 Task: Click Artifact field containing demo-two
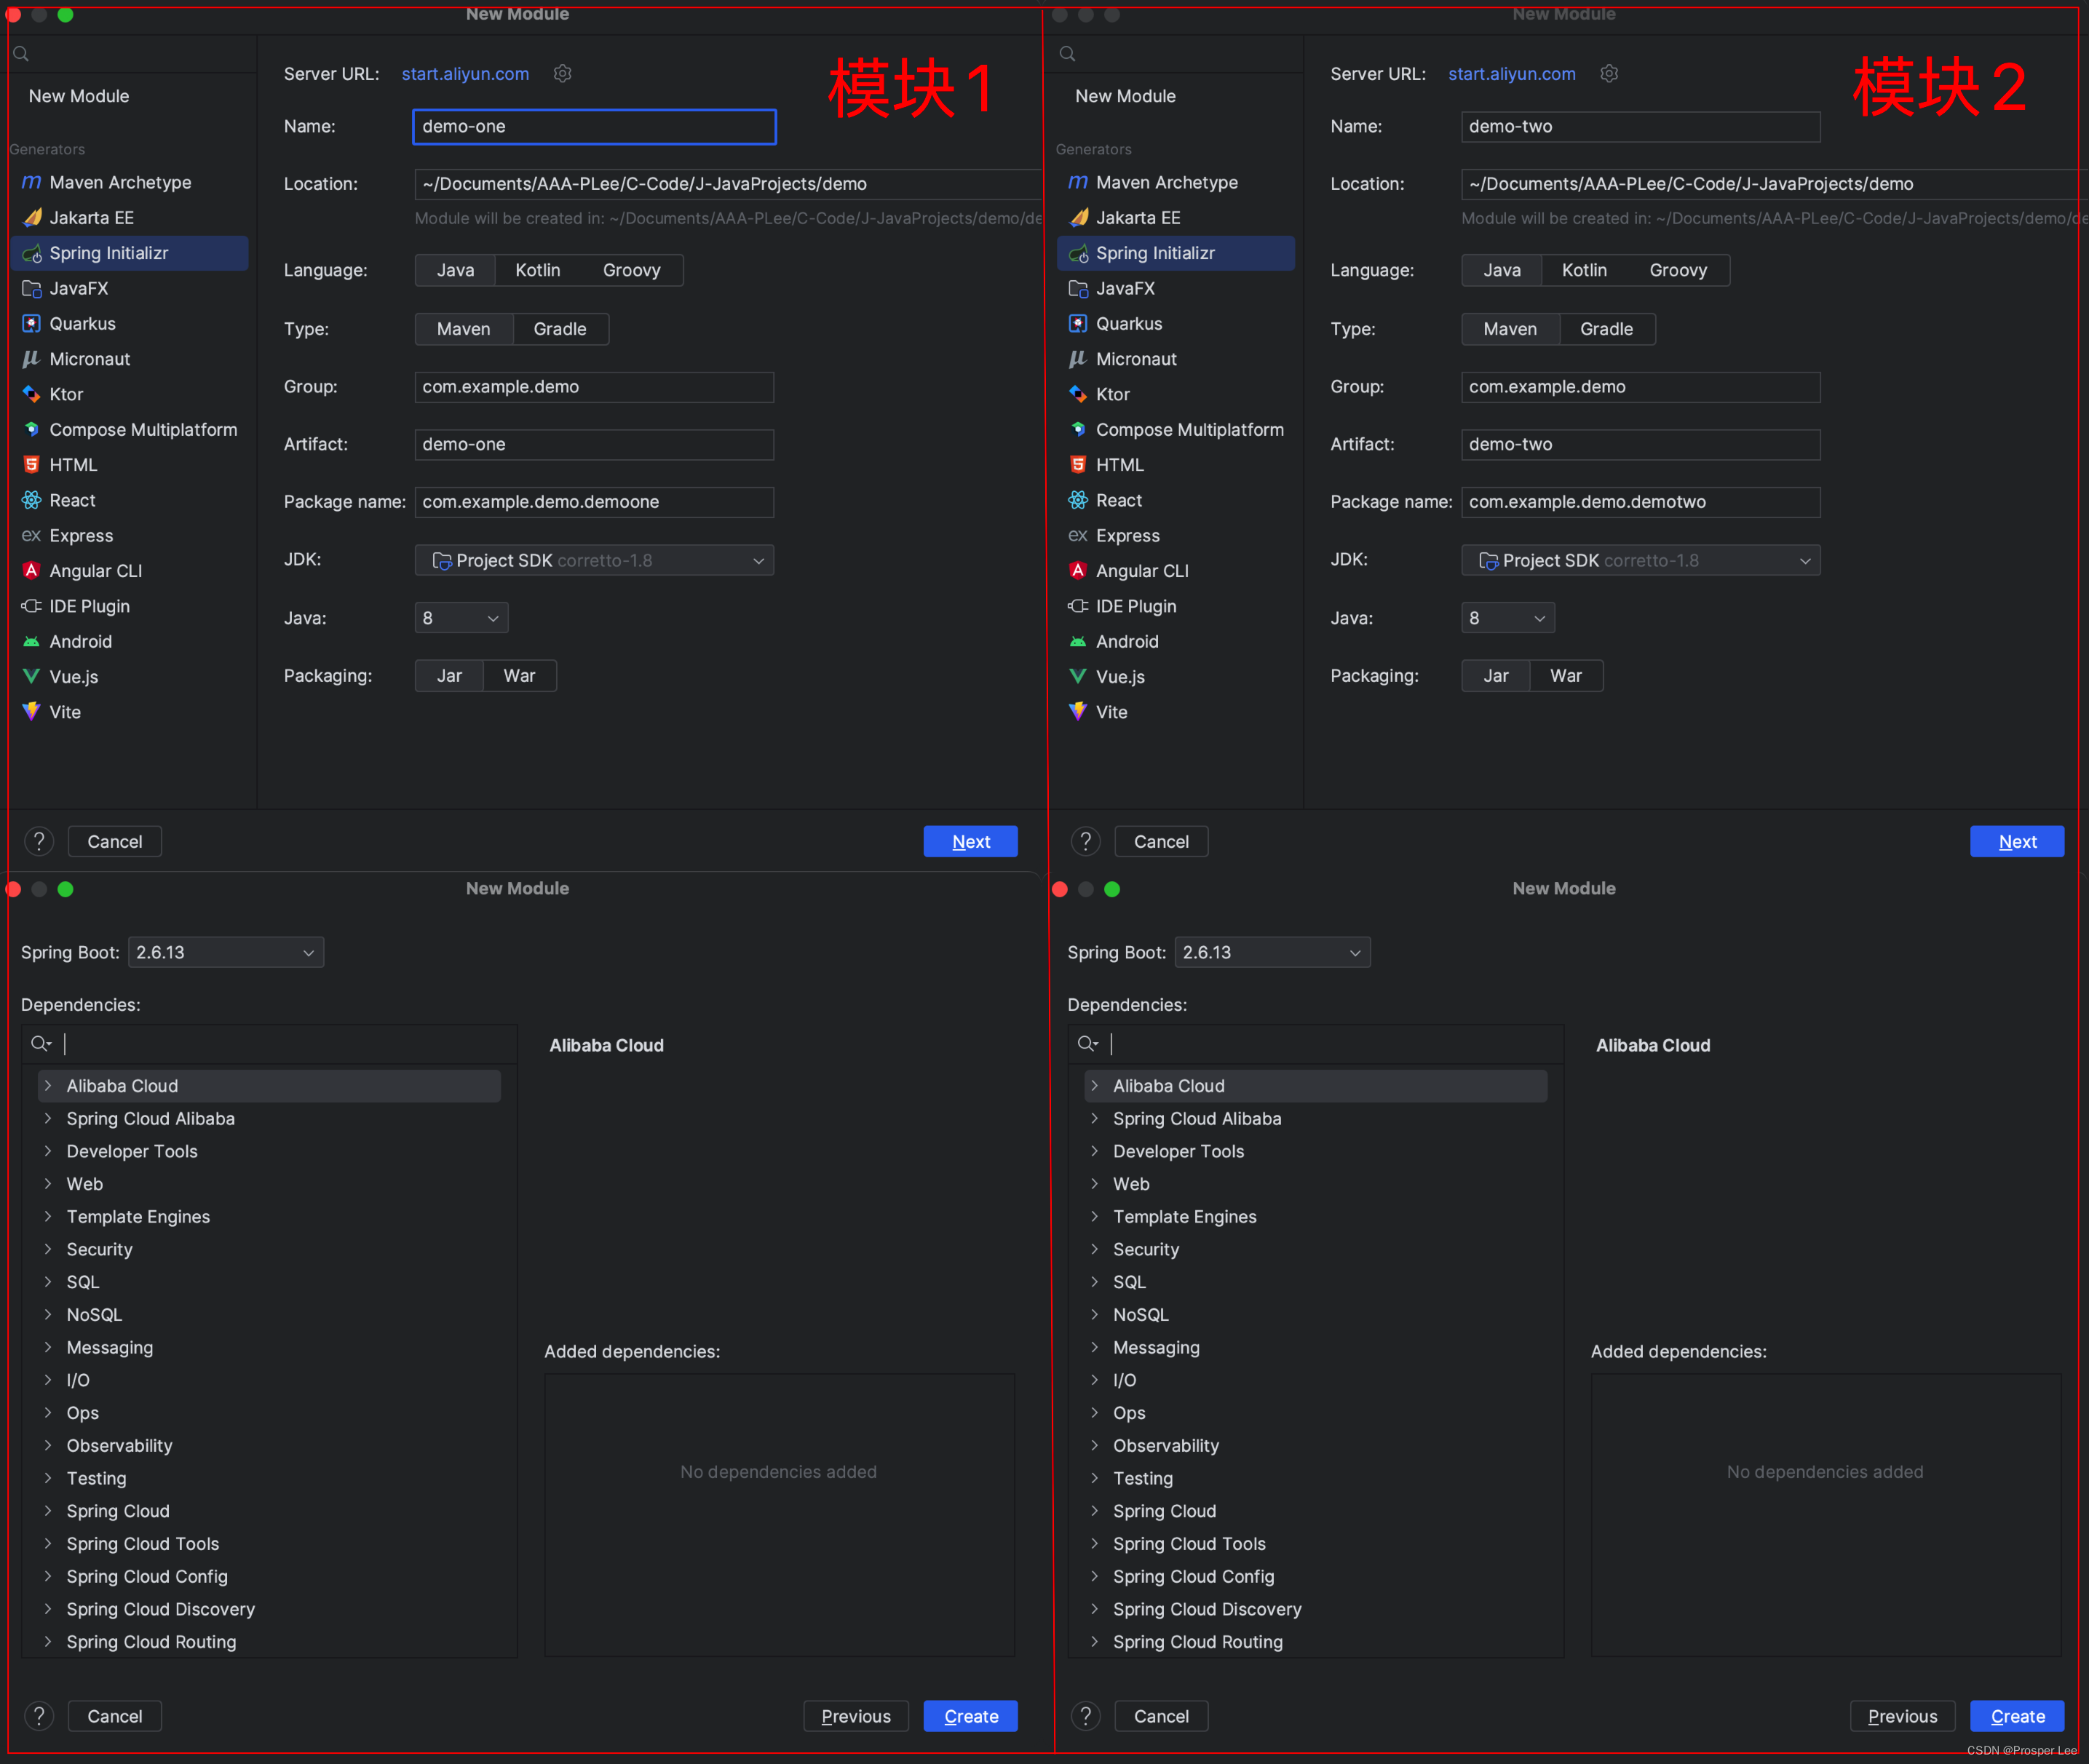tap(1640, 444)
